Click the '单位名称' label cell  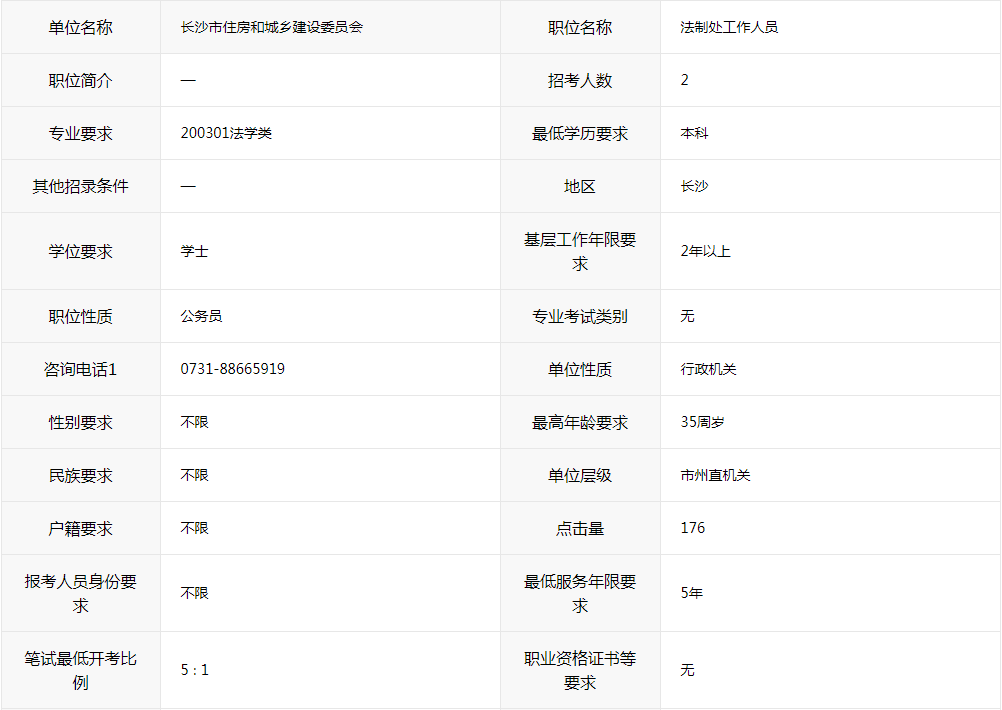81,27
